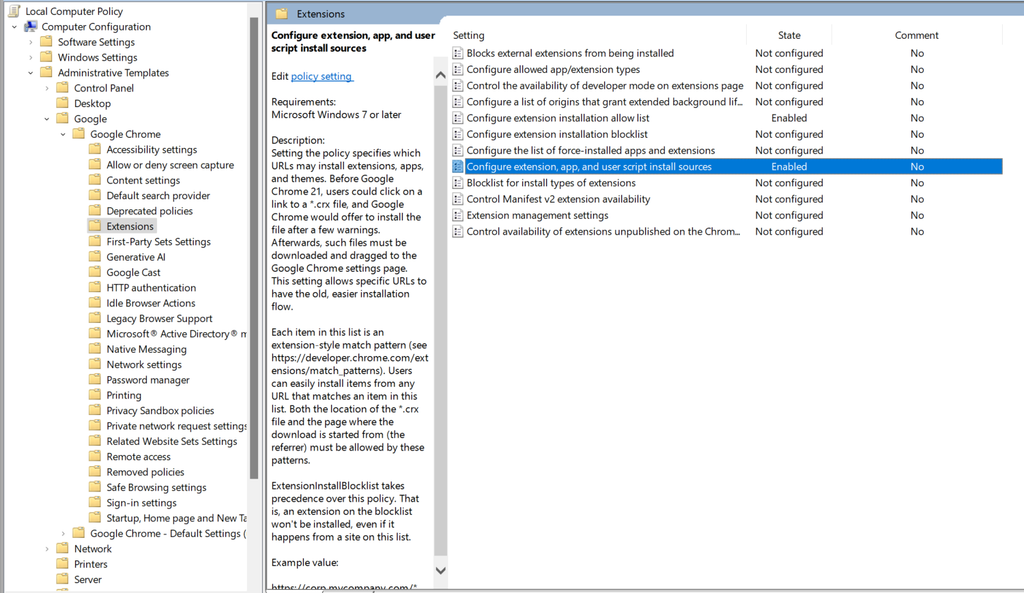
Task: Open Native Messaging folder
Action: click(x=146, y=349)
